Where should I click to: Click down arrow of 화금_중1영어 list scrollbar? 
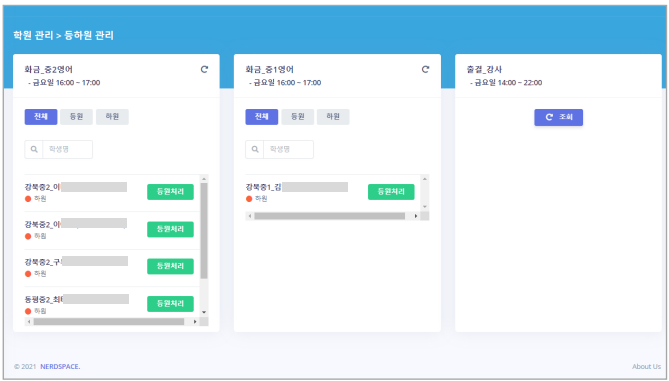tap(425, 206)
